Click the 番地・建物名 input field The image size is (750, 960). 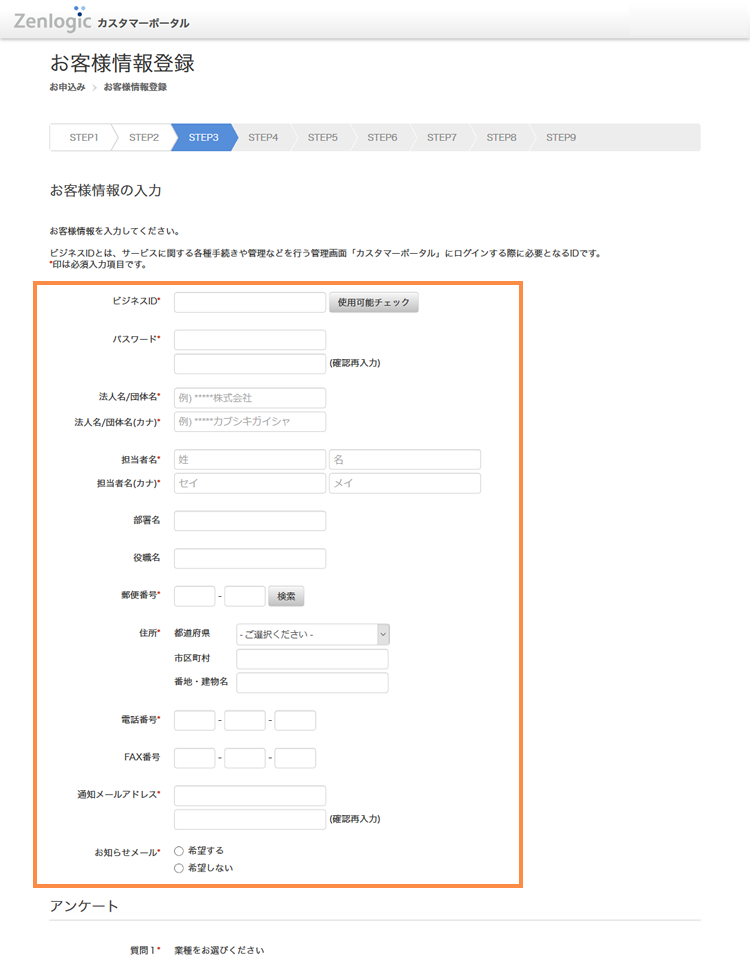click(312, 683)
